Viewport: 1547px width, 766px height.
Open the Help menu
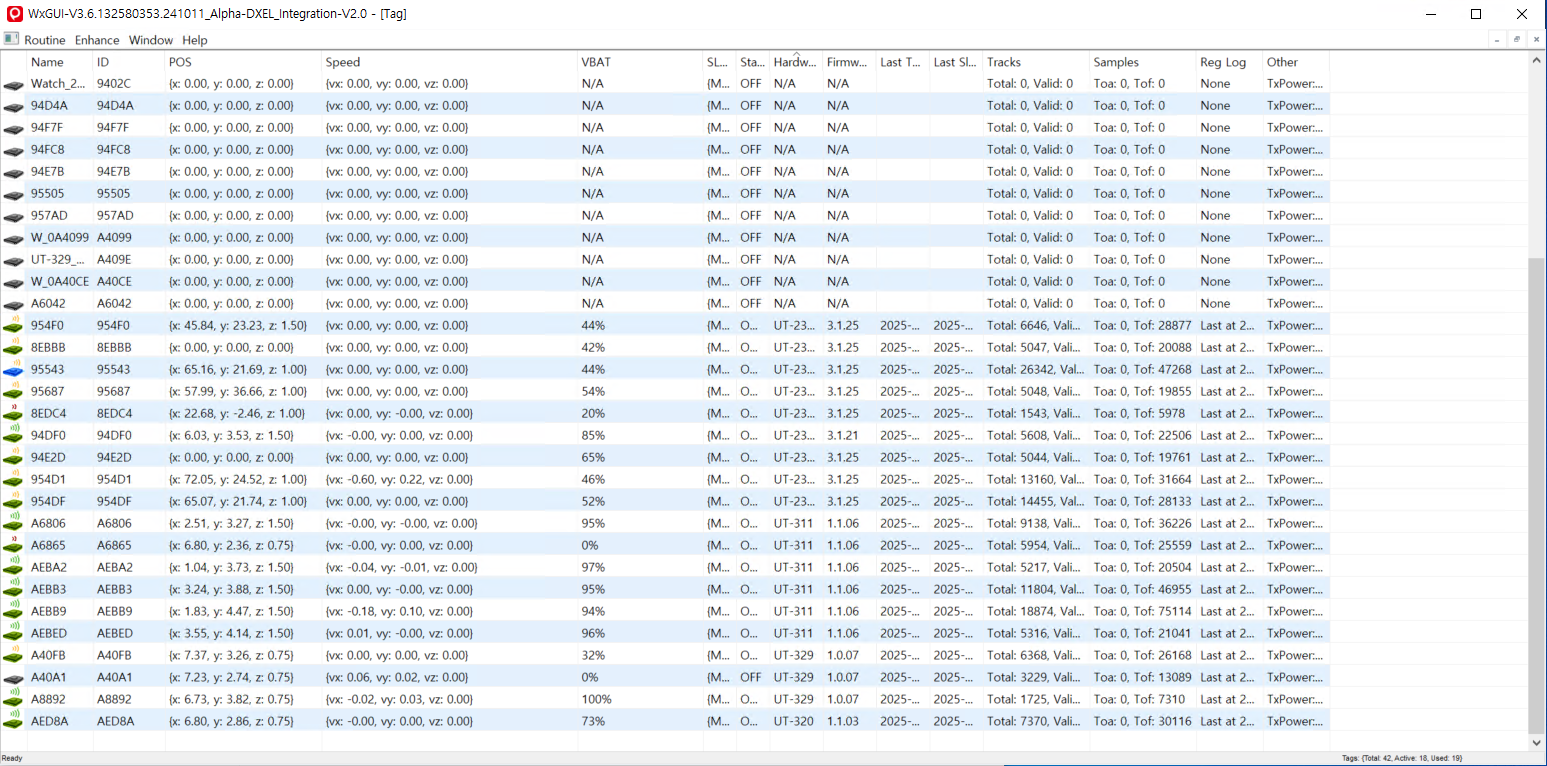coord(195,40)
